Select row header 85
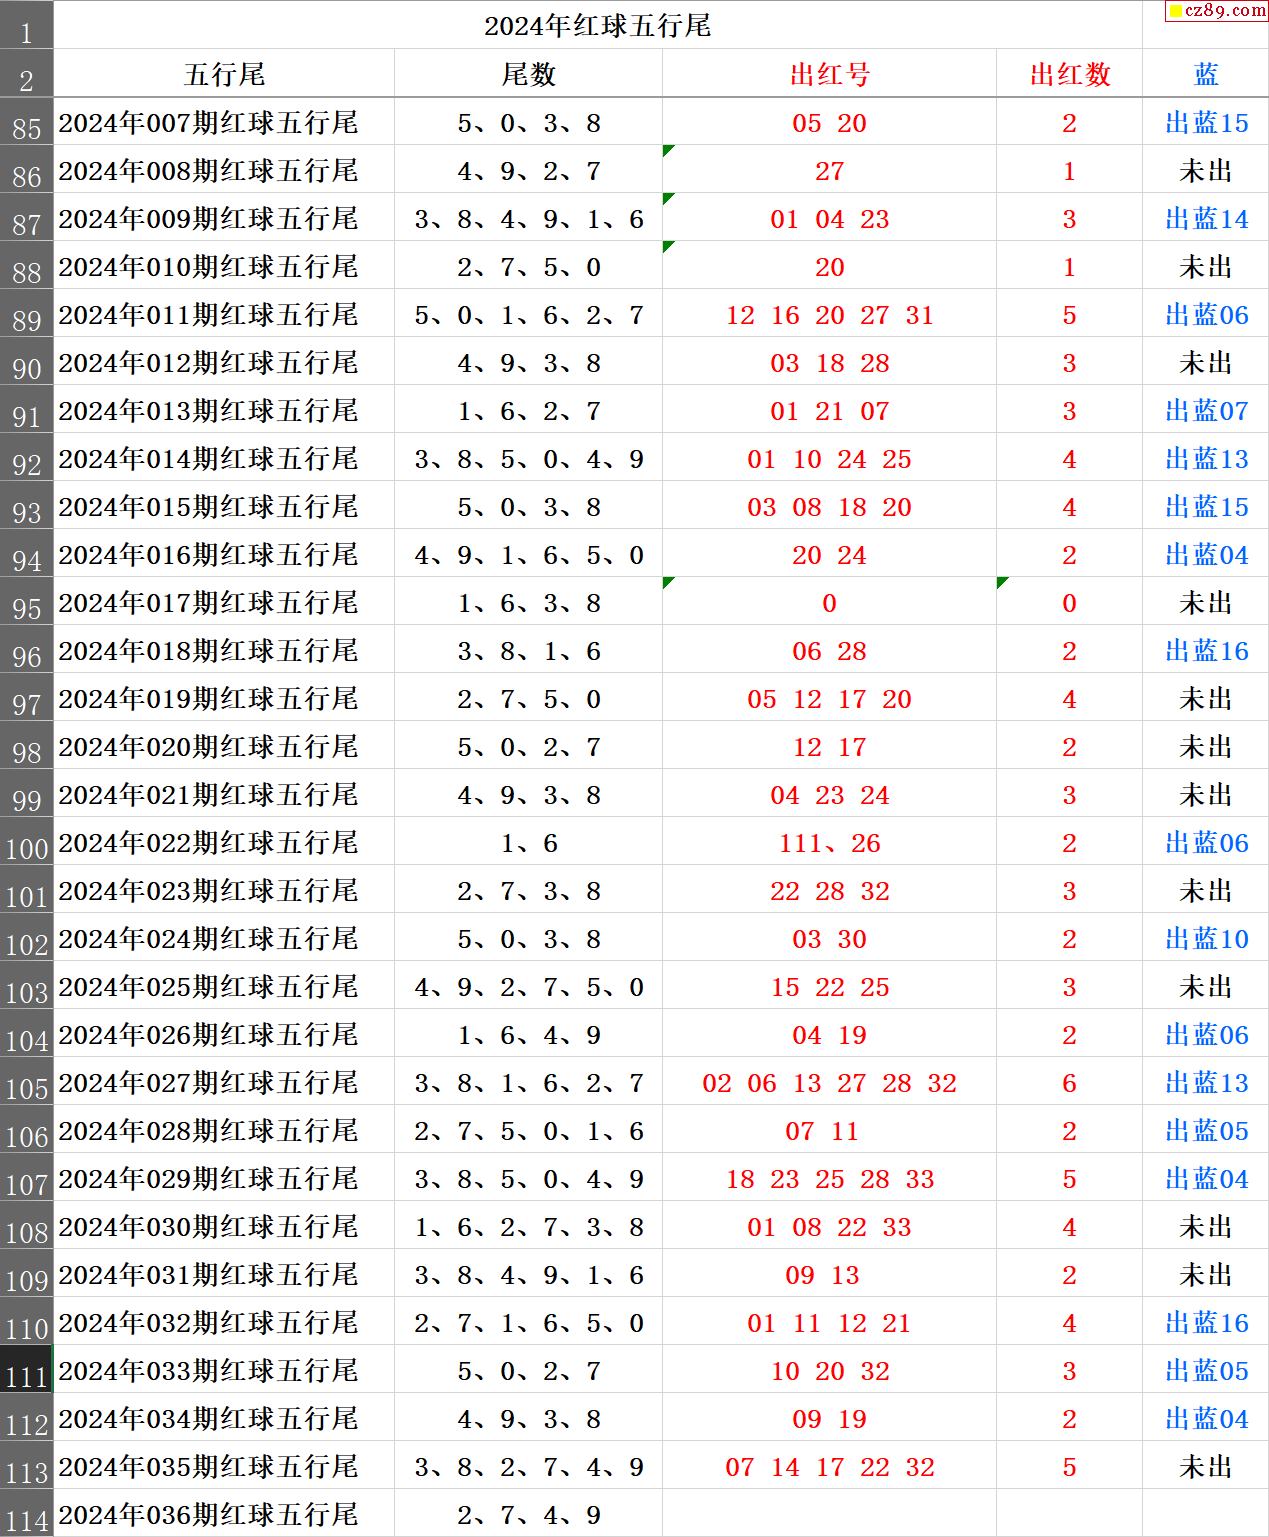Screen dimensions: 1269x1537 point(26,124)
